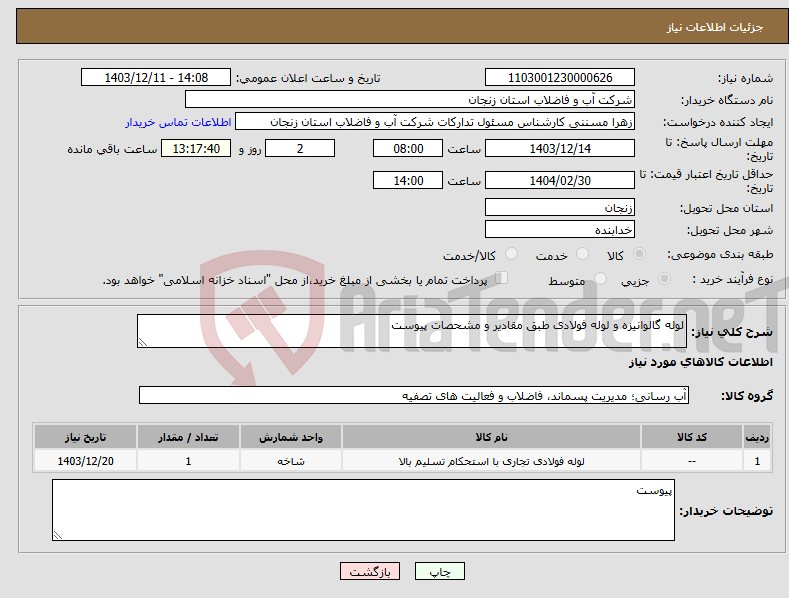Click the general description text area
The image size is (789, 598).
[x=412, y=331]
